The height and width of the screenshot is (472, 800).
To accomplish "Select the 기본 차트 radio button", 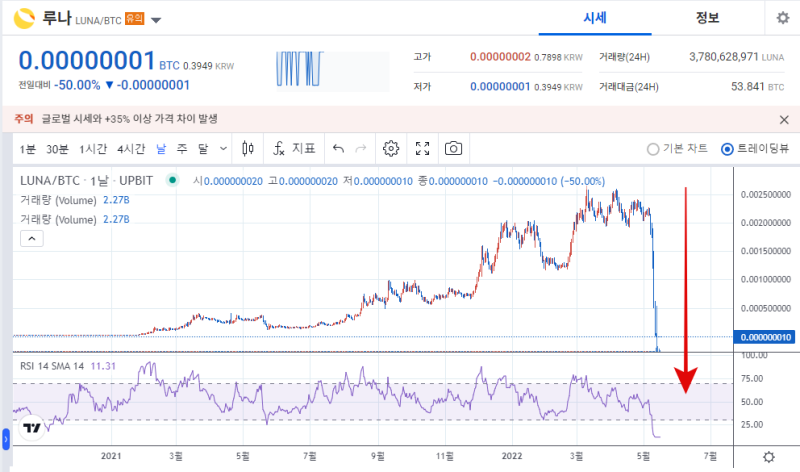I will pos(653,149).
